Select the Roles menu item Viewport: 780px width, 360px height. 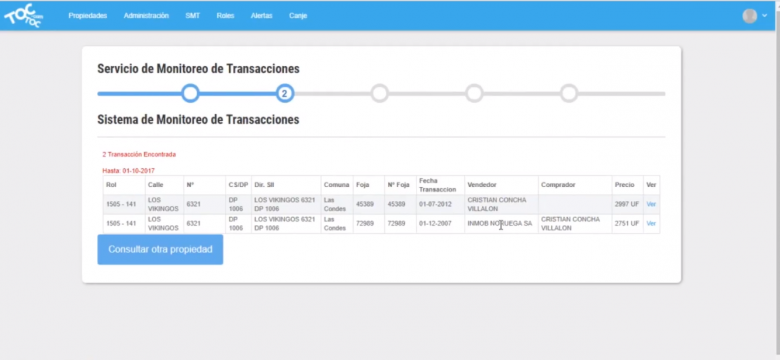click(x=225, y=16)
